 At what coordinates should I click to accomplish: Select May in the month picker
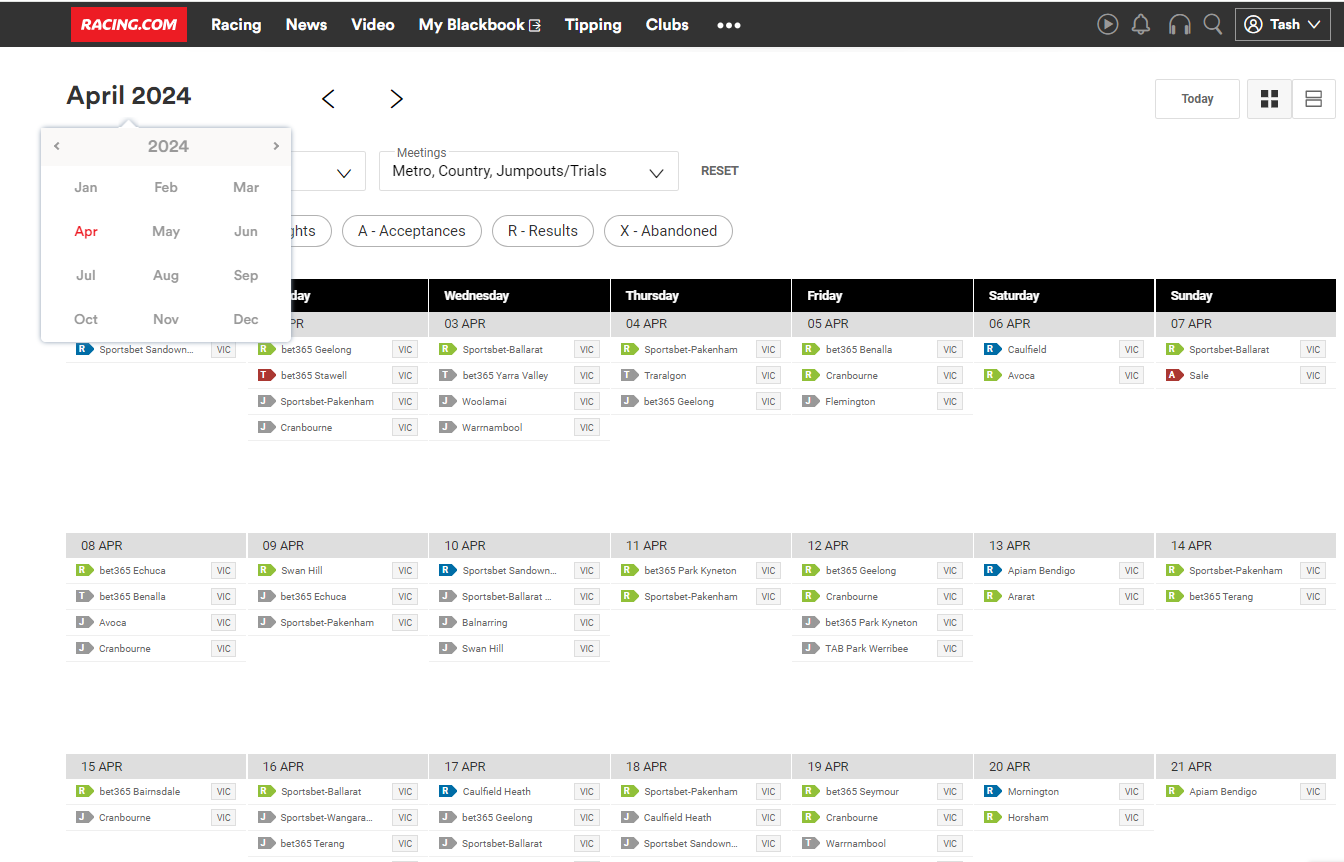click(x=165, y=231)
